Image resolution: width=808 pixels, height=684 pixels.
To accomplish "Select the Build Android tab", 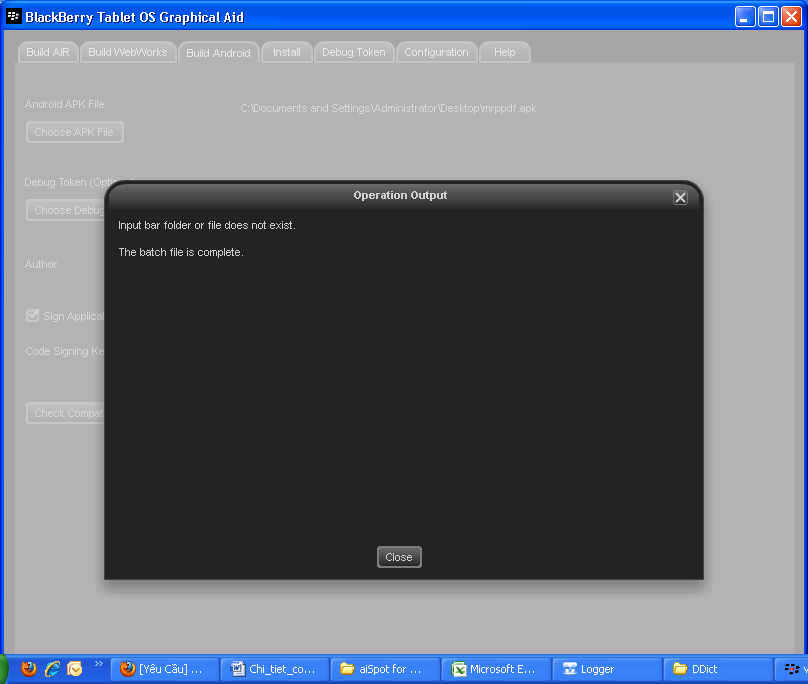I will [218, 53].
